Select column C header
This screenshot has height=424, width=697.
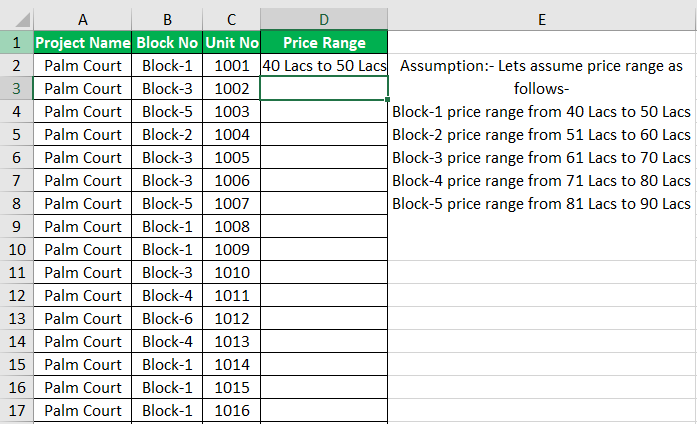(x=232, y=20)
